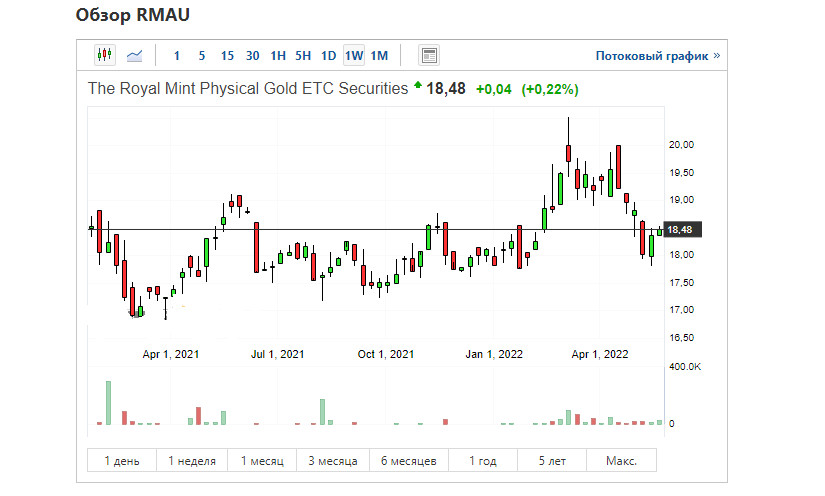825x496 pixels.
Task: Open the news table panel icon
Action: coord(429,55)
